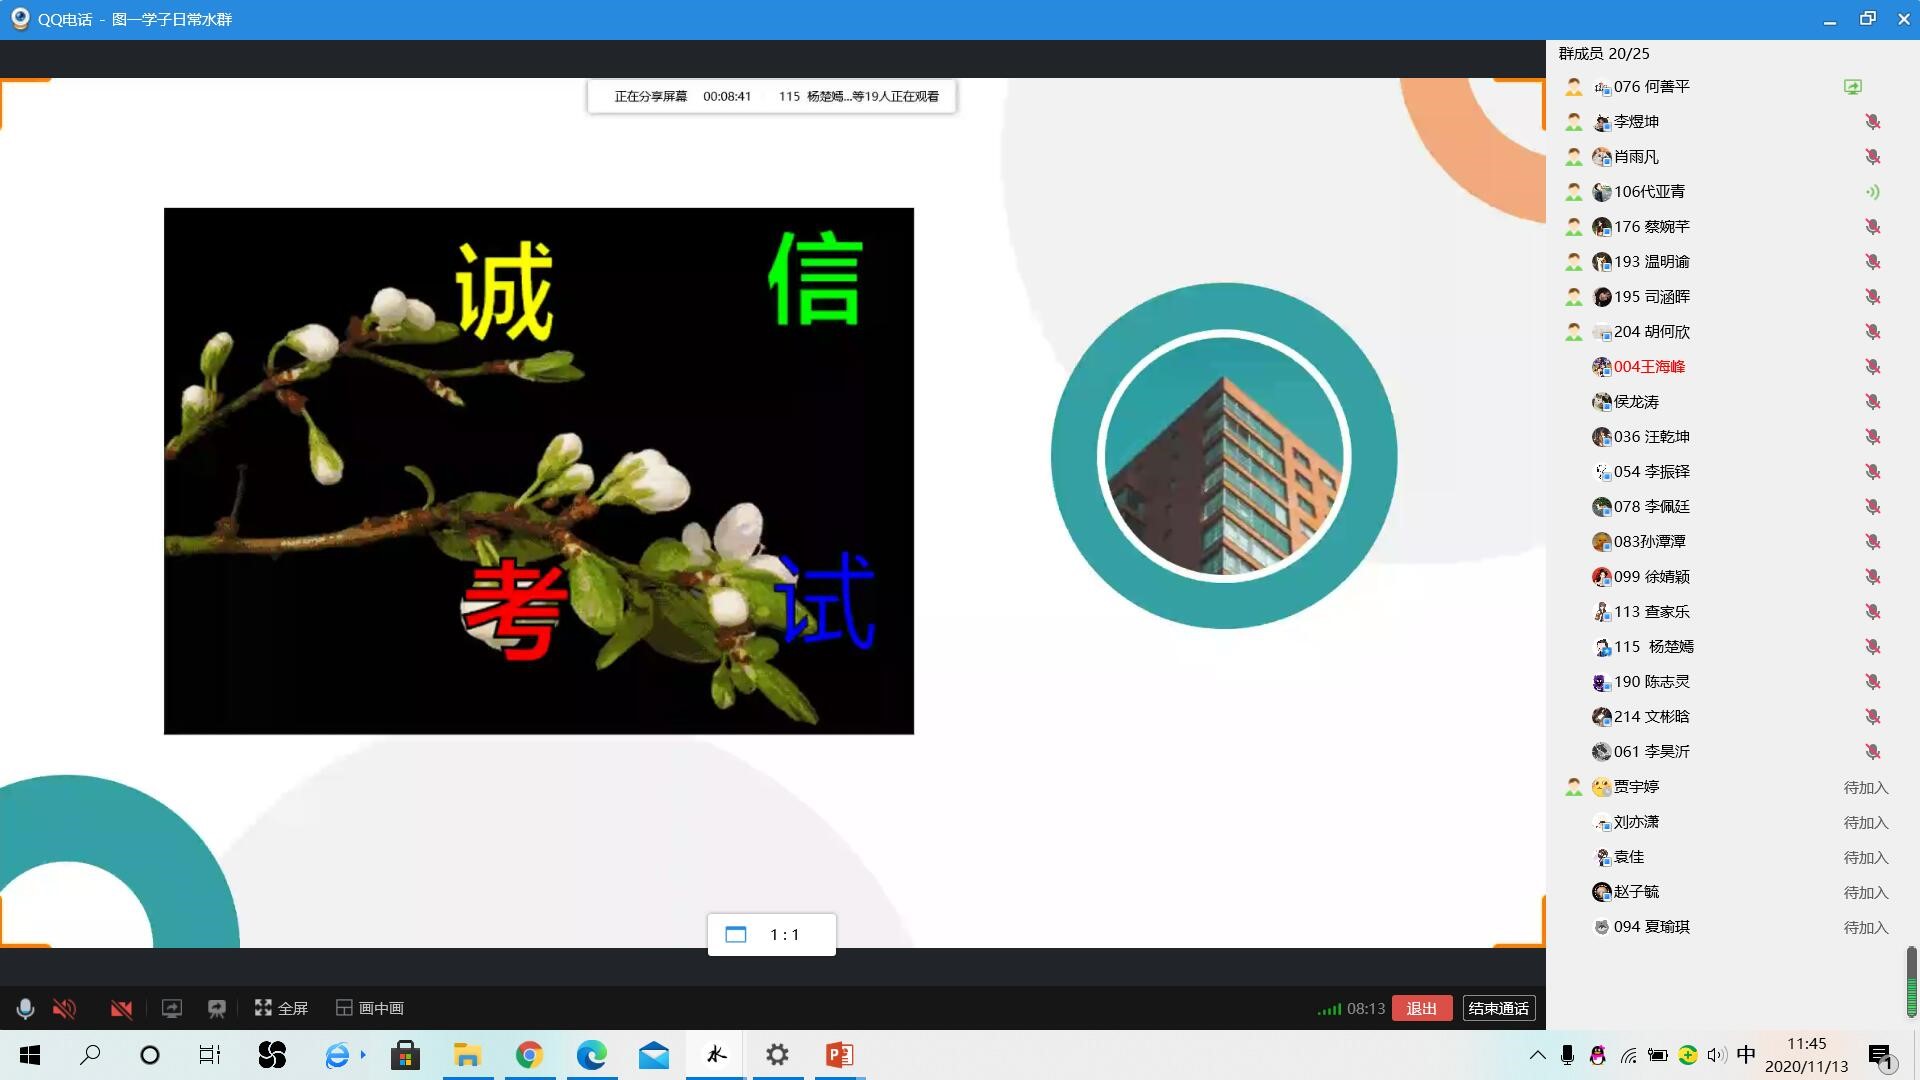Click 侯龙涛's avatar
This screenshot has width=1920, height=1080.
[x=1601, y=402]
